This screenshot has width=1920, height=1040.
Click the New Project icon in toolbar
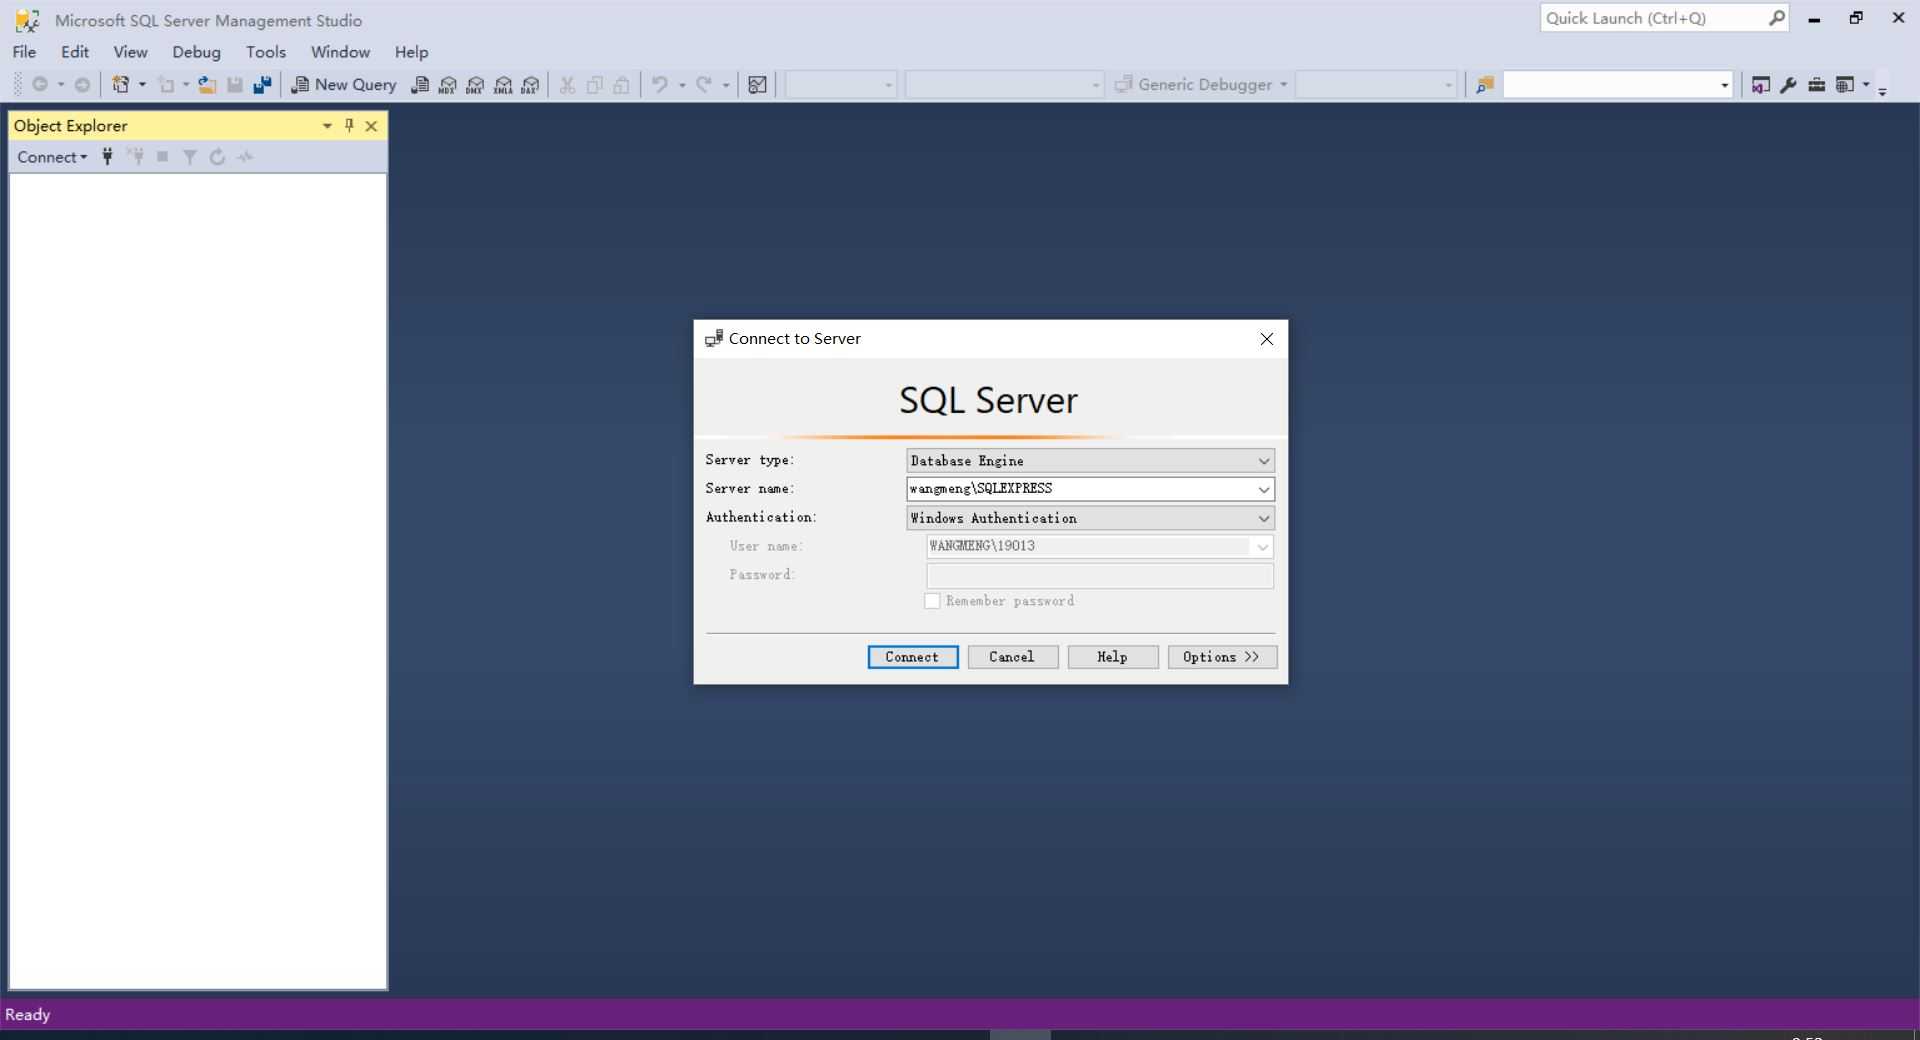coord(121,85)
